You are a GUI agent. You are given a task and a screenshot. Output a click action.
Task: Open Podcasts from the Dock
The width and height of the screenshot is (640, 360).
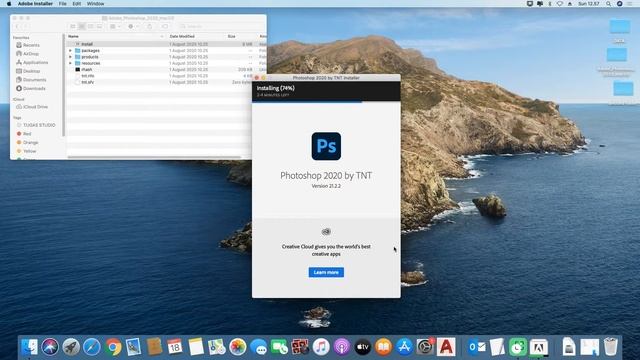tap(342, 347)
